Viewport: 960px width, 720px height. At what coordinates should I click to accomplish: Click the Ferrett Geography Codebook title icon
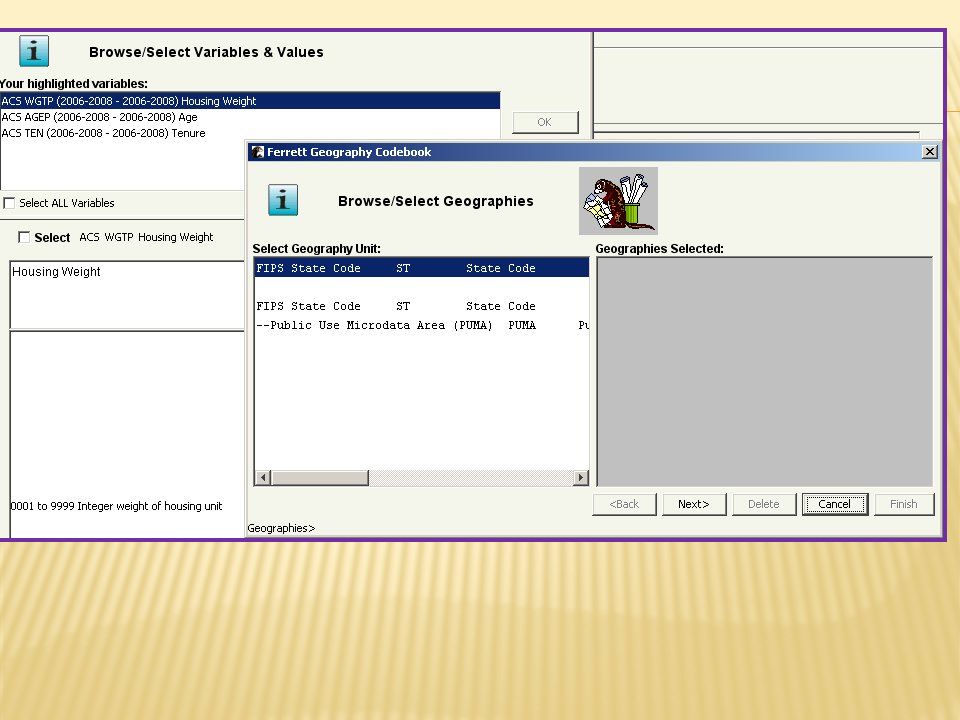pos(258,152)
